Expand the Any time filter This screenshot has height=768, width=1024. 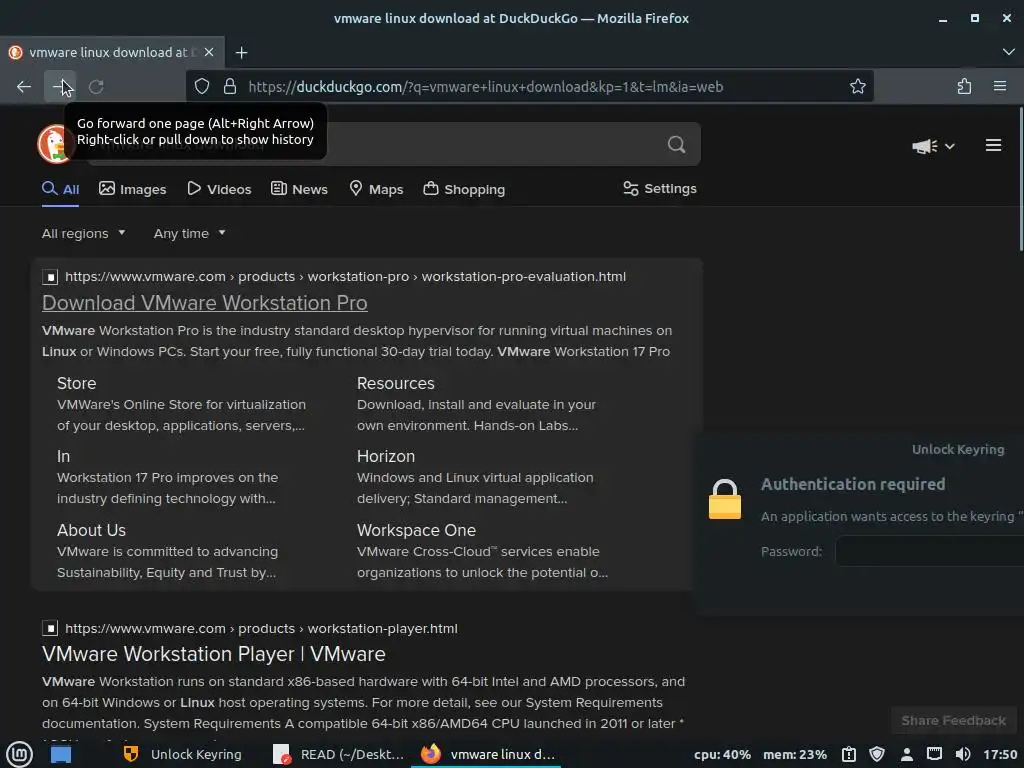189,233
